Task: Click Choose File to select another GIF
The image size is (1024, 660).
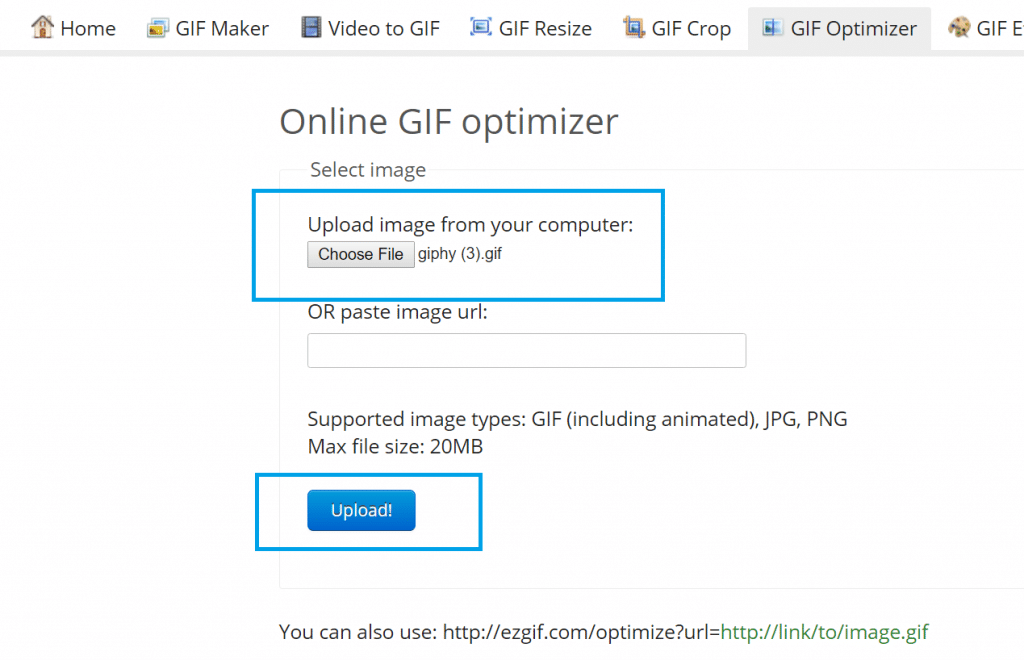Action: click(360, 254)
